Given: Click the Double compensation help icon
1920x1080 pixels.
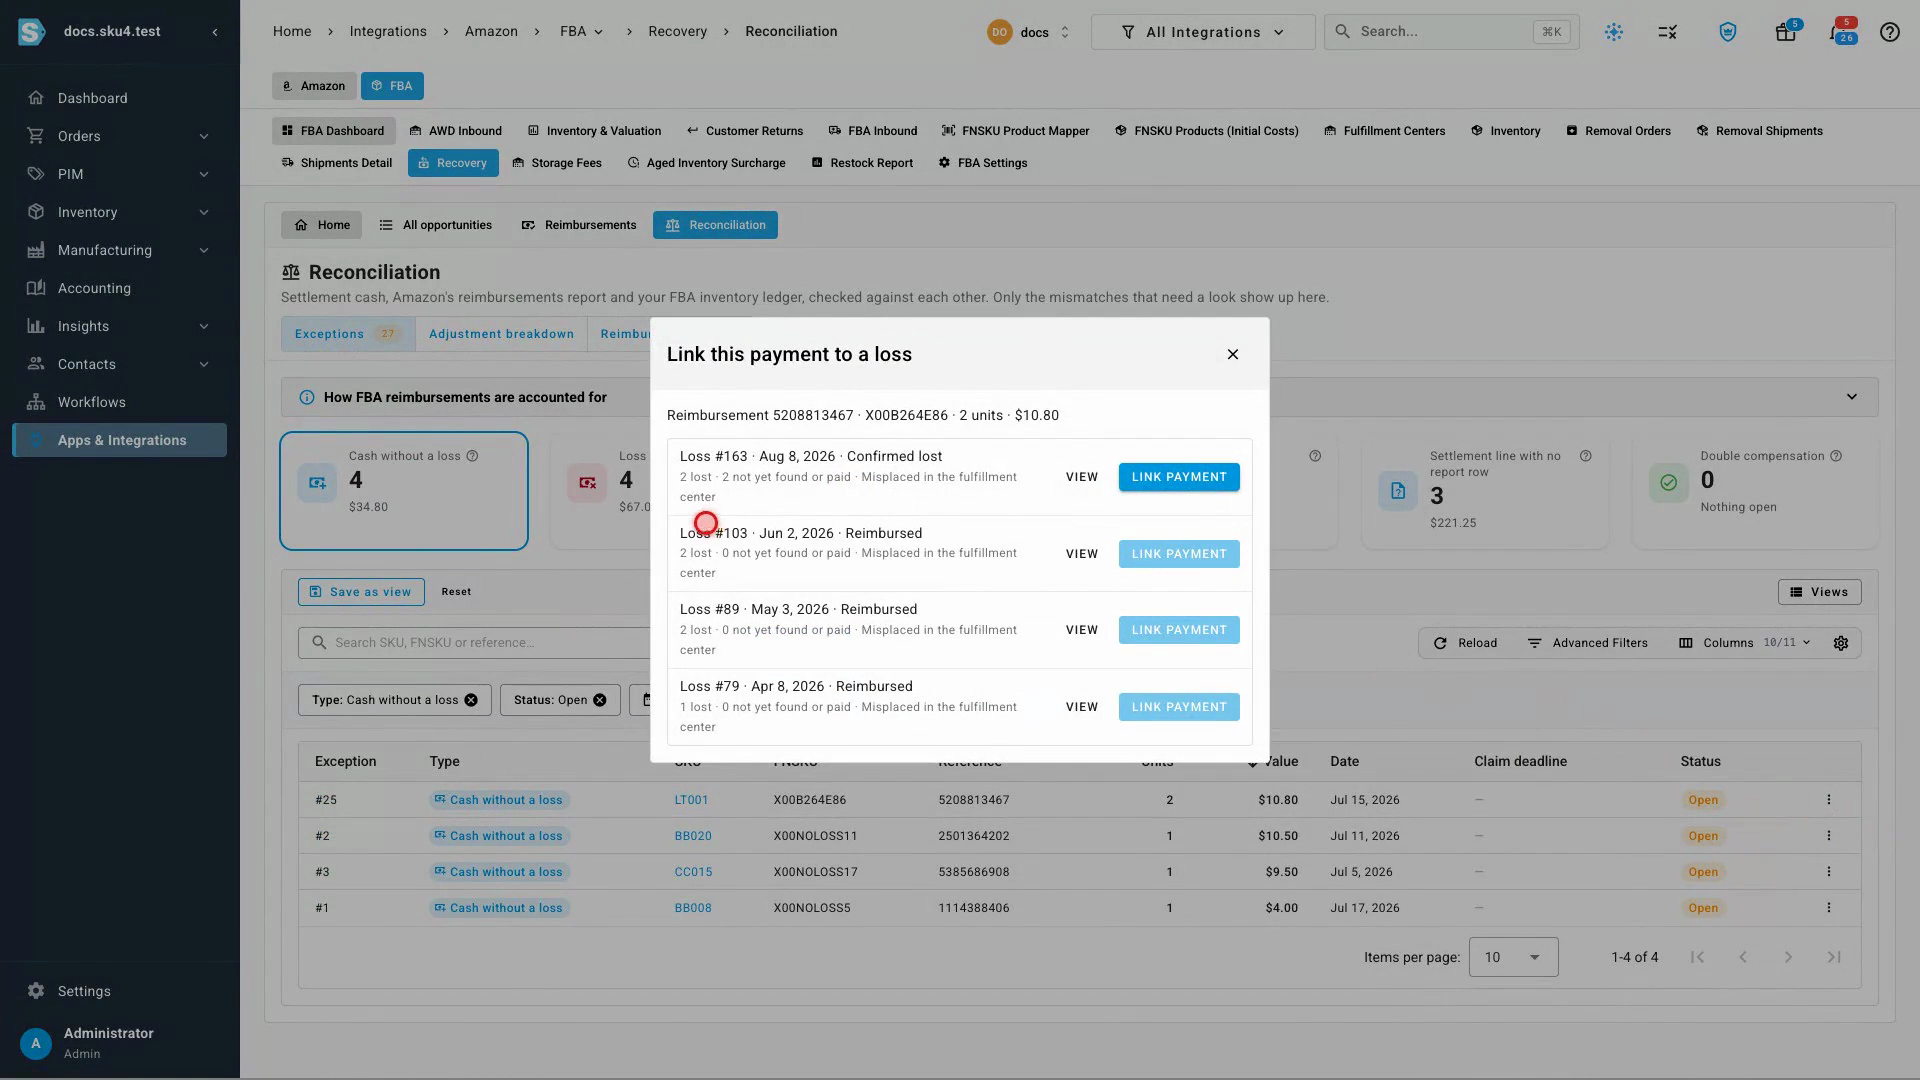Looking at the screenshot, I should pyautogui.click(x=1836, y=456).
